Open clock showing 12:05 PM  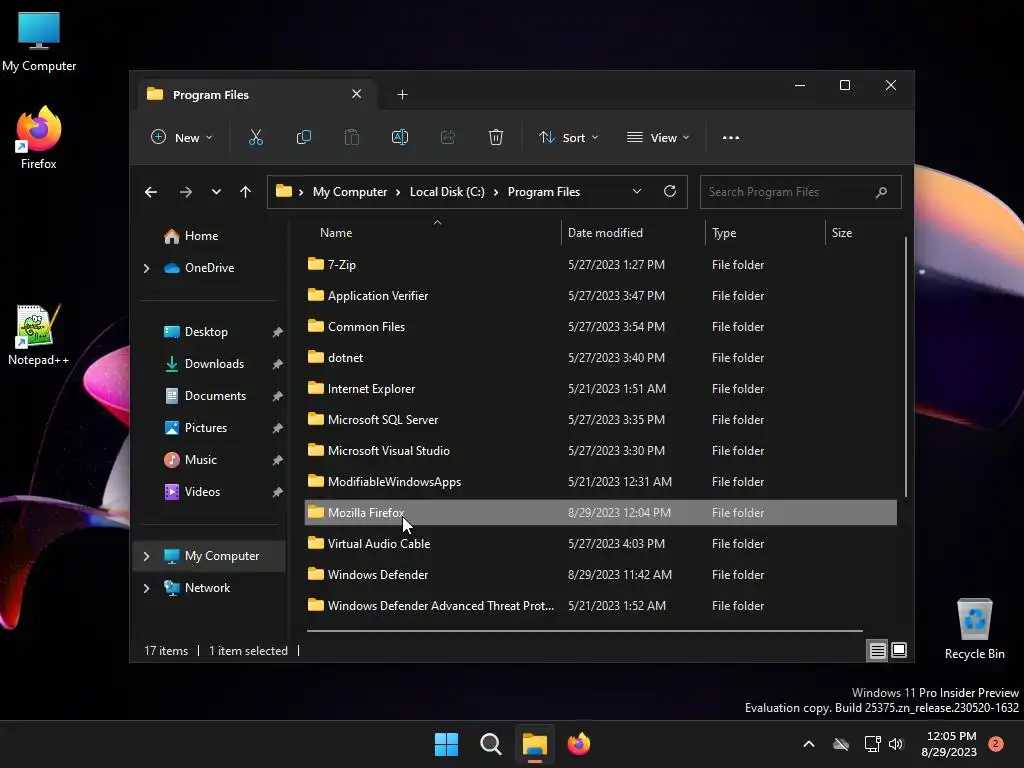pyautogui.click(x=949, y=744)
